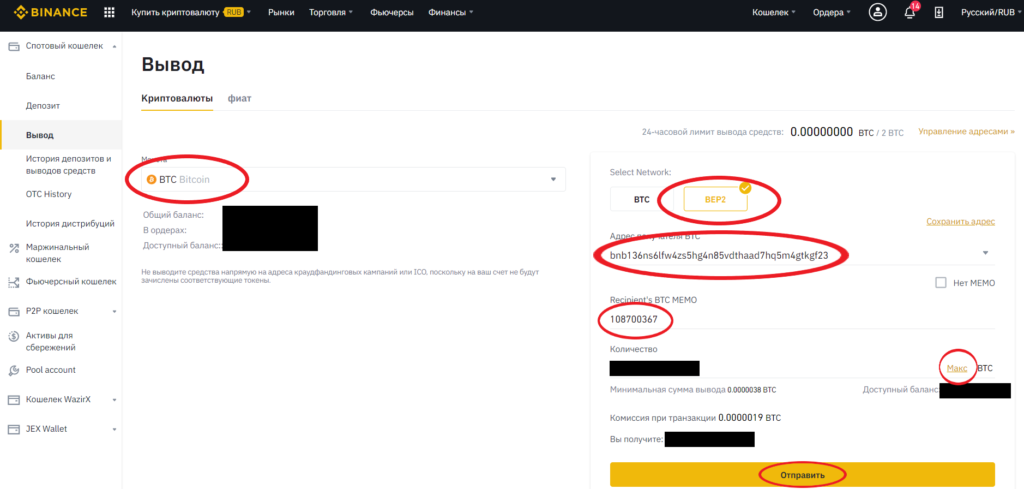The height and width of the screenshot is (489, 1024).
Task: Click the WazirX wallet icon
Action: pos(13,400)
